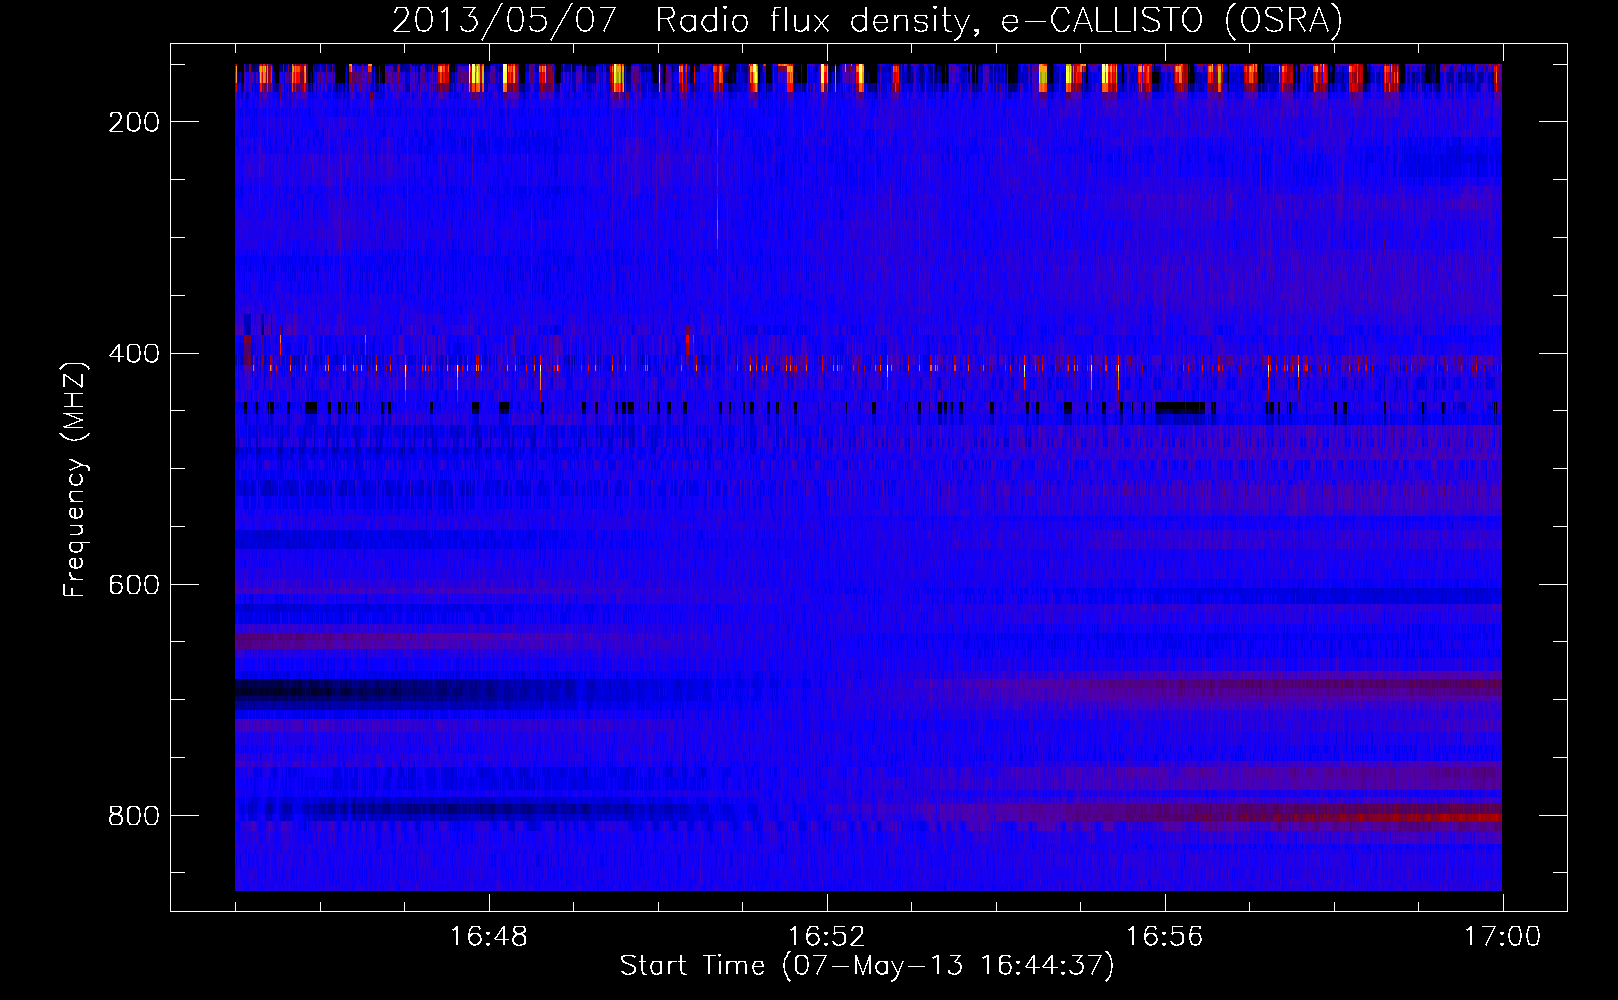The image size is (1618, 1000).
Task: Click the 16:48 time tick label
Action: pos(489,937)
